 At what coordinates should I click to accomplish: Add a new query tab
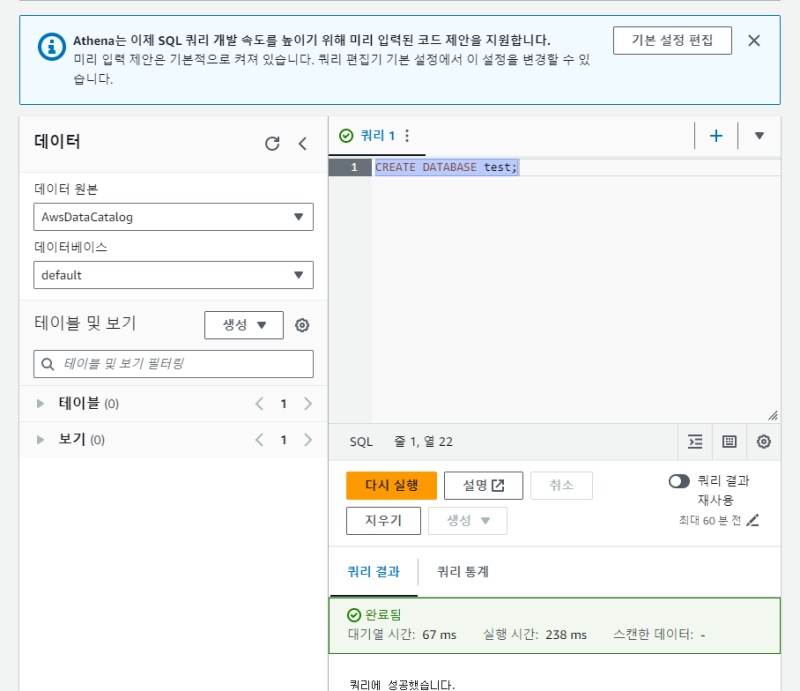(716, 136)
